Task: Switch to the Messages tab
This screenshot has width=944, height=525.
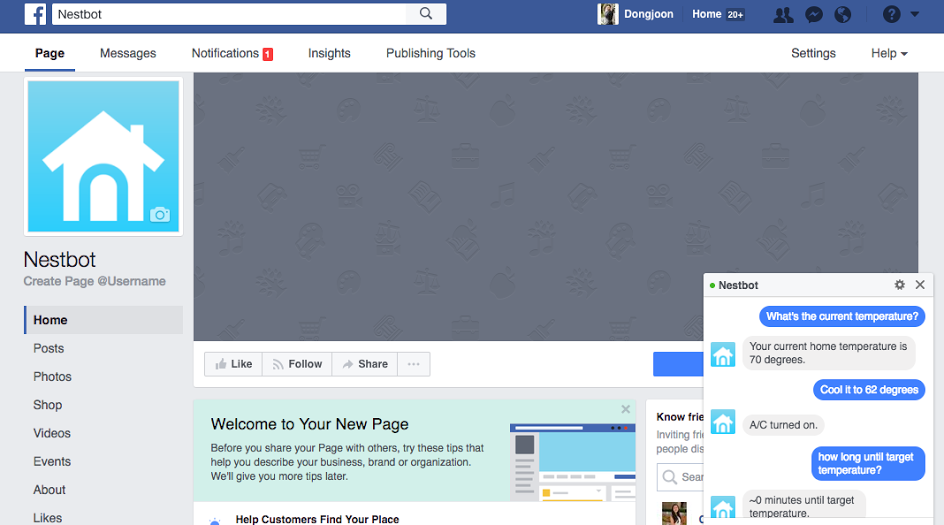Action: point(128,53)
